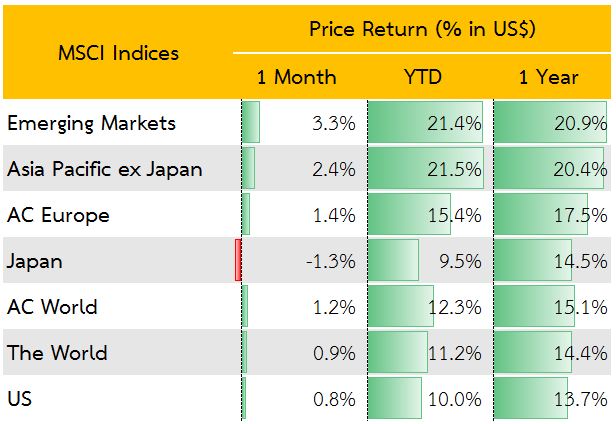Select the Emerging Markets row label
The width and height of the screenshot is (616, 424).
coord(91,123)
